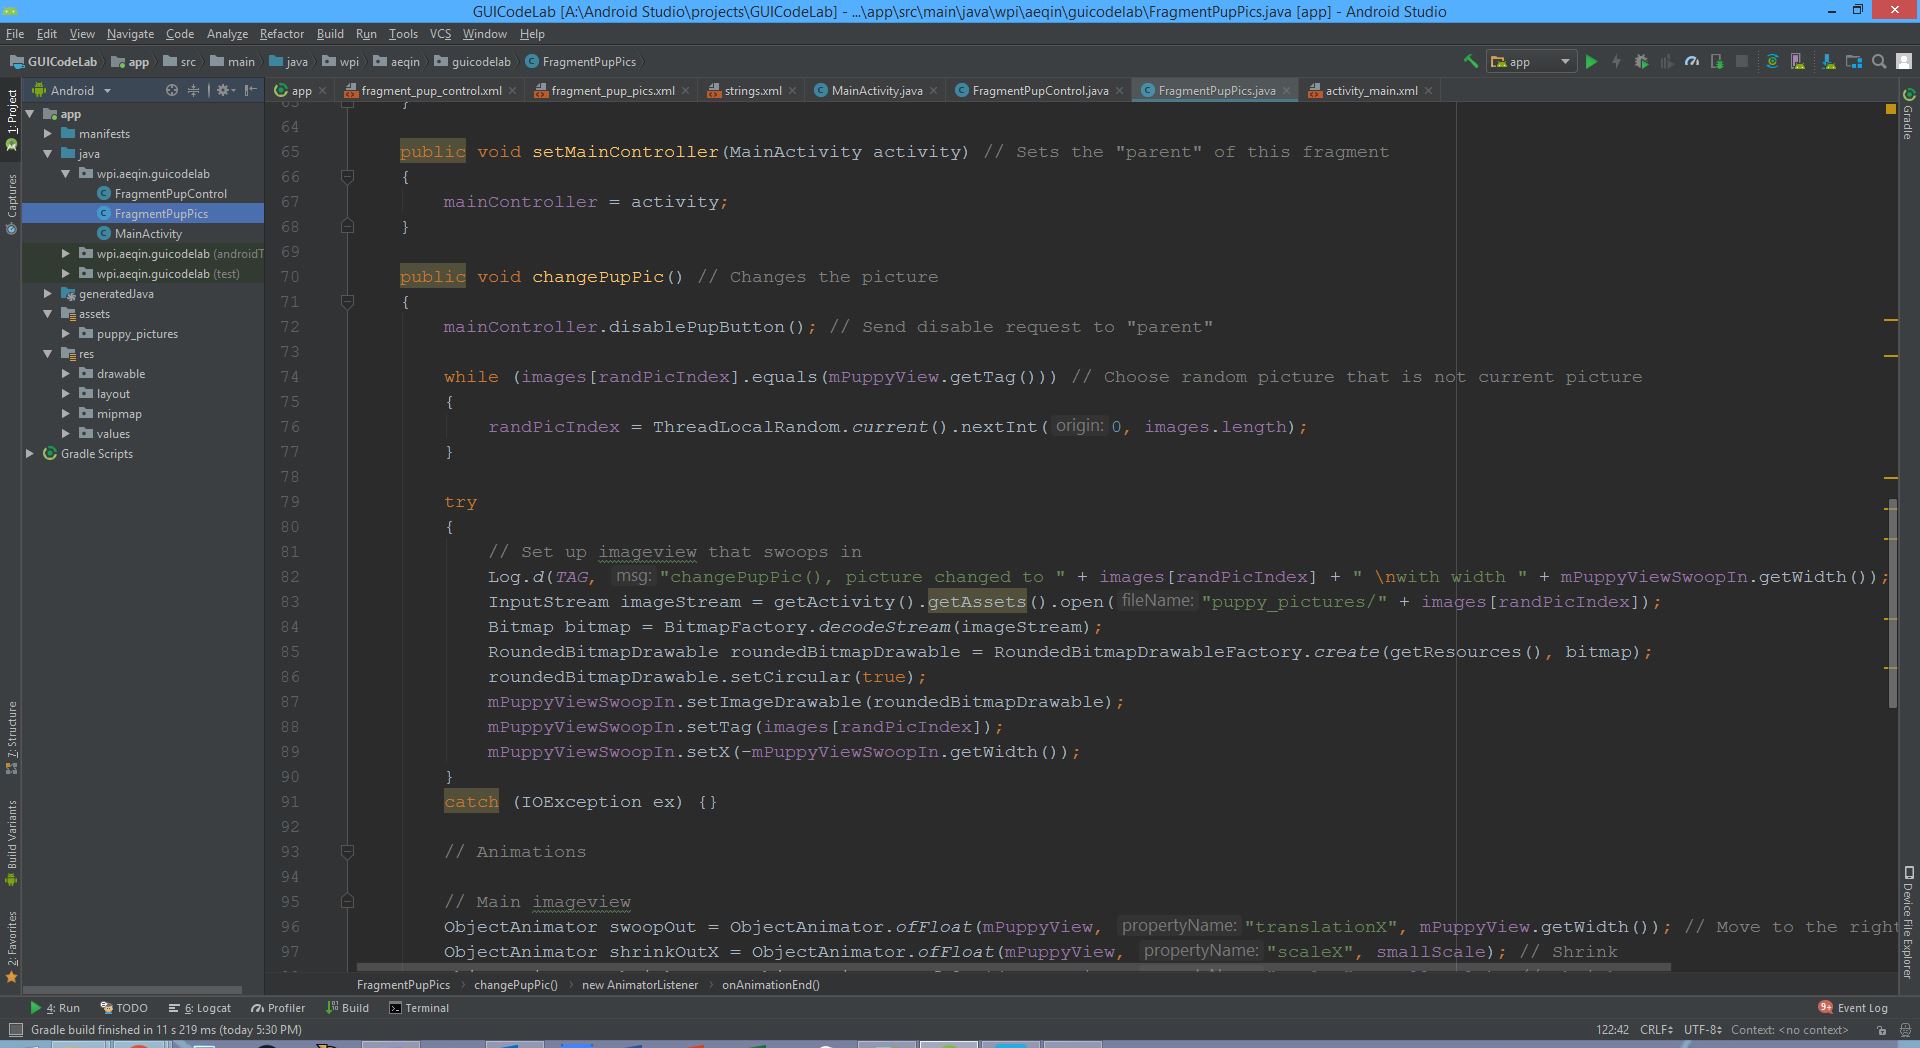Expand the generatedJava folder
Image resolution: width=1920 pixels, height=1048 pixels.
click(x=47, y=293)
